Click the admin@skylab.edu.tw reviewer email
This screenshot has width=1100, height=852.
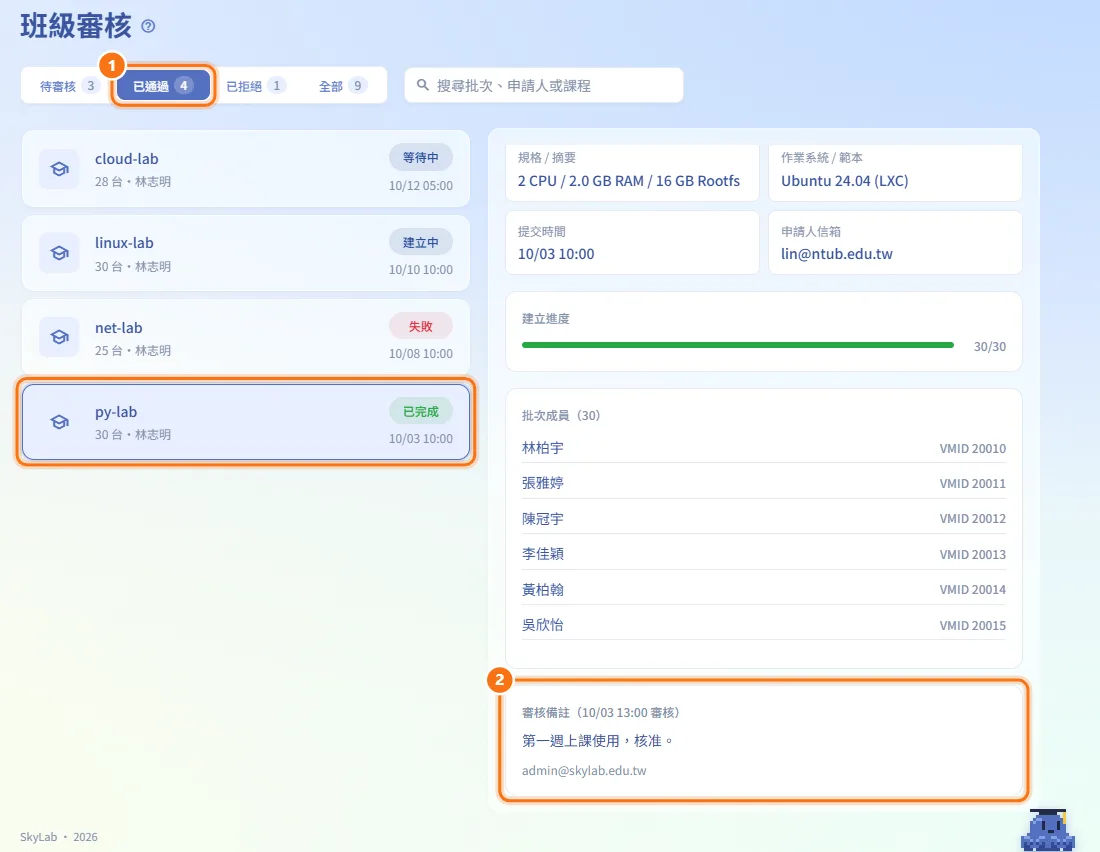coord(584,771)
